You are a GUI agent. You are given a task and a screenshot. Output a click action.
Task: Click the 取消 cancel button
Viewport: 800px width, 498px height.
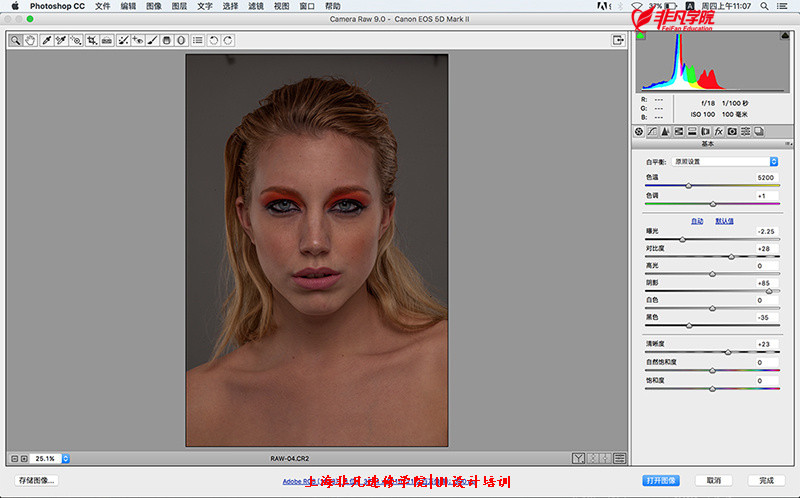[714, 481]
